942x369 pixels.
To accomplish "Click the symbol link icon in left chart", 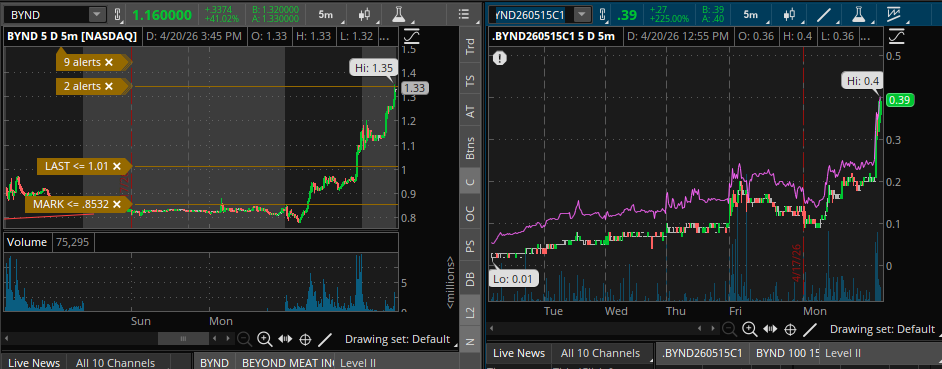I will [117, 14].
